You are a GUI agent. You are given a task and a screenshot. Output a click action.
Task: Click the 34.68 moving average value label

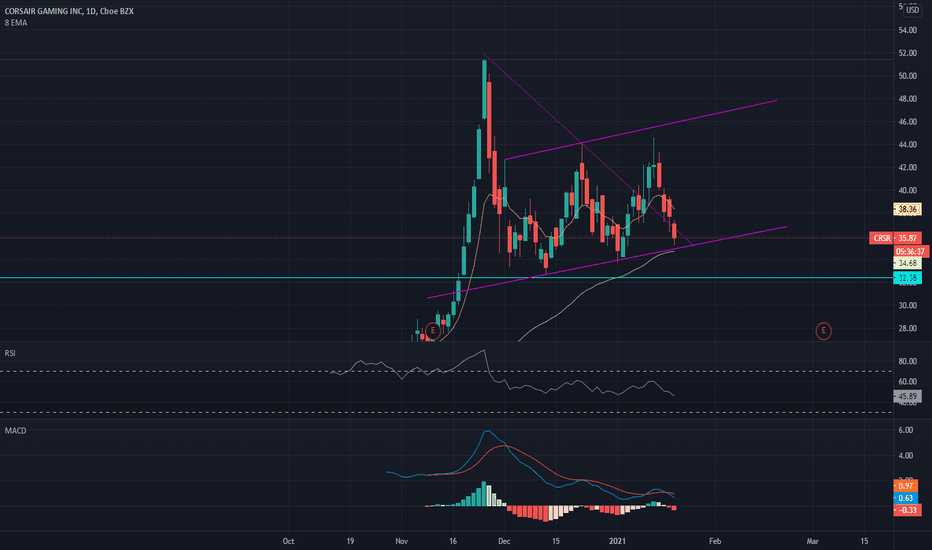click(x=907, y=263)
